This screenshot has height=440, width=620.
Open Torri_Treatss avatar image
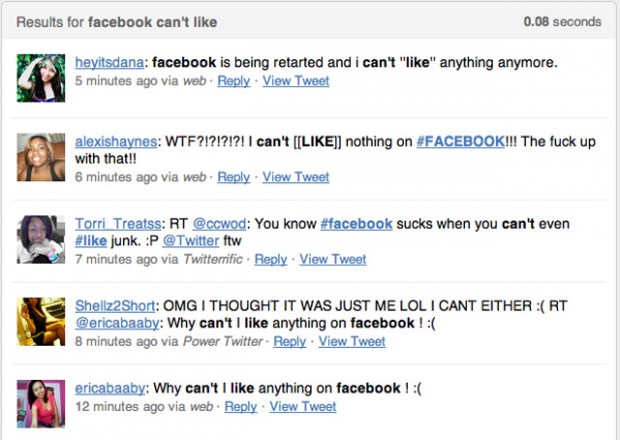click(41, 239)
